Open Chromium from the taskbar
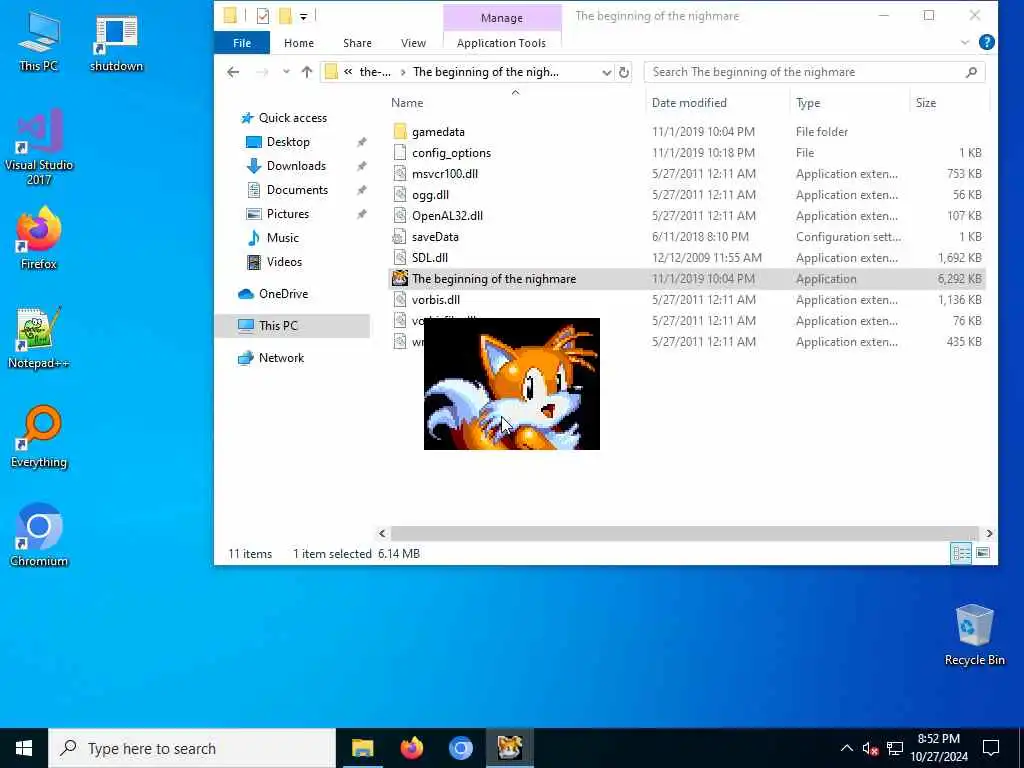This screenshot has height=768, width=1024. (x=460, y=748)
